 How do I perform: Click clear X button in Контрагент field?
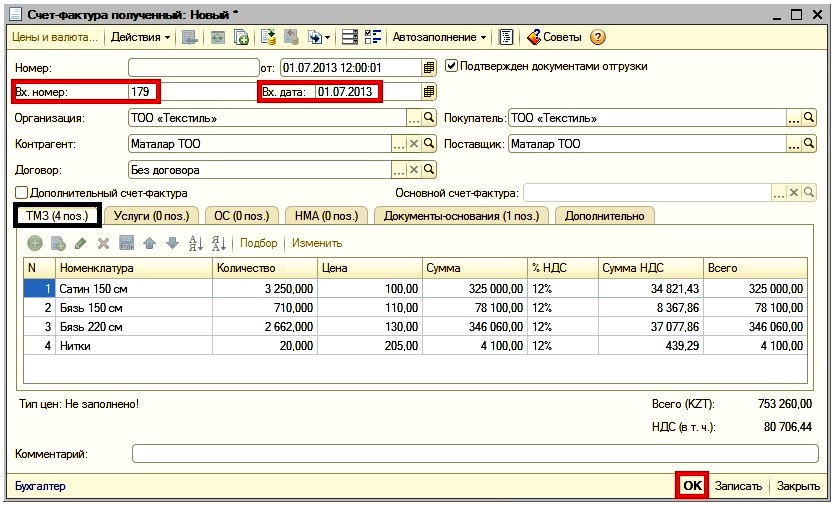[413, 144]
